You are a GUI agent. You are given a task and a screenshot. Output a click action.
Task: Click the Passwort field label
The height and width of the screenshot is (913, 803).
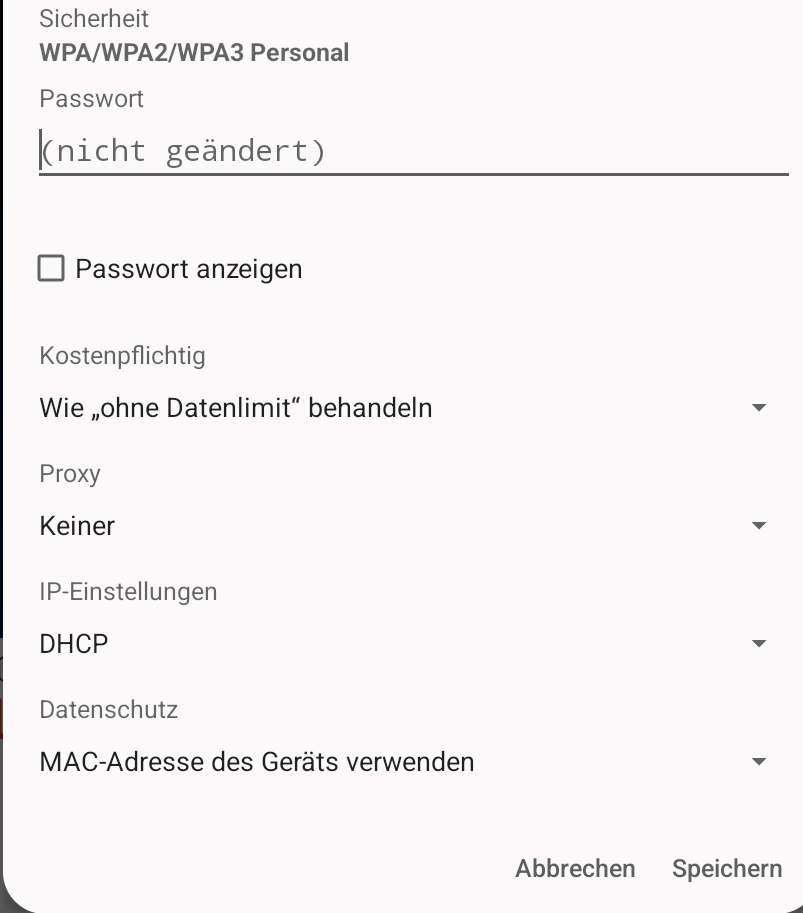(91, 99)
